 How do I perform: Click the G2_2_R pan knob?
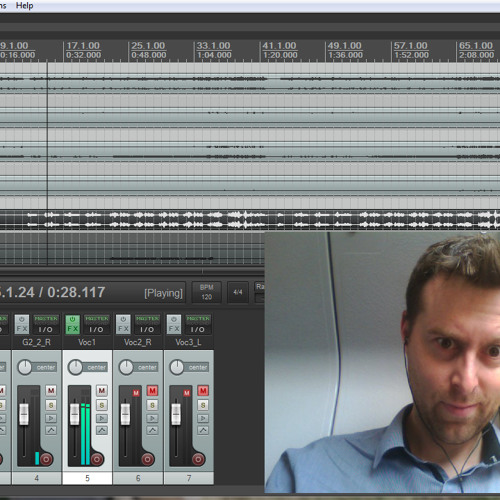point(25,367)
